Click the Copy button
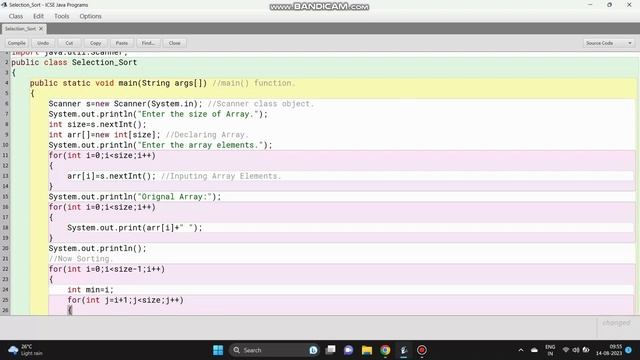Viewport: 640px width, 360px height. pyautogui.click(x=96, y=43)
